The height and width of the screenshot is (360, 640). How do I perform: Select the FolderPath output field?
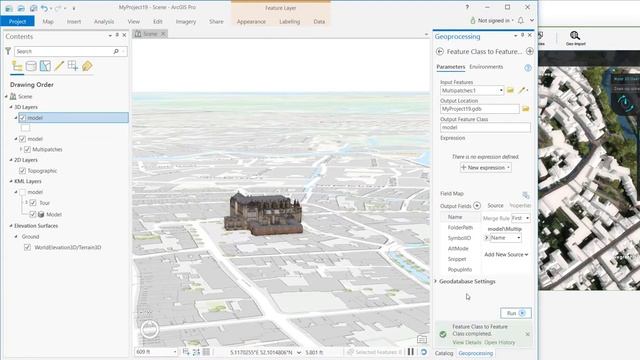coord(460,227)
